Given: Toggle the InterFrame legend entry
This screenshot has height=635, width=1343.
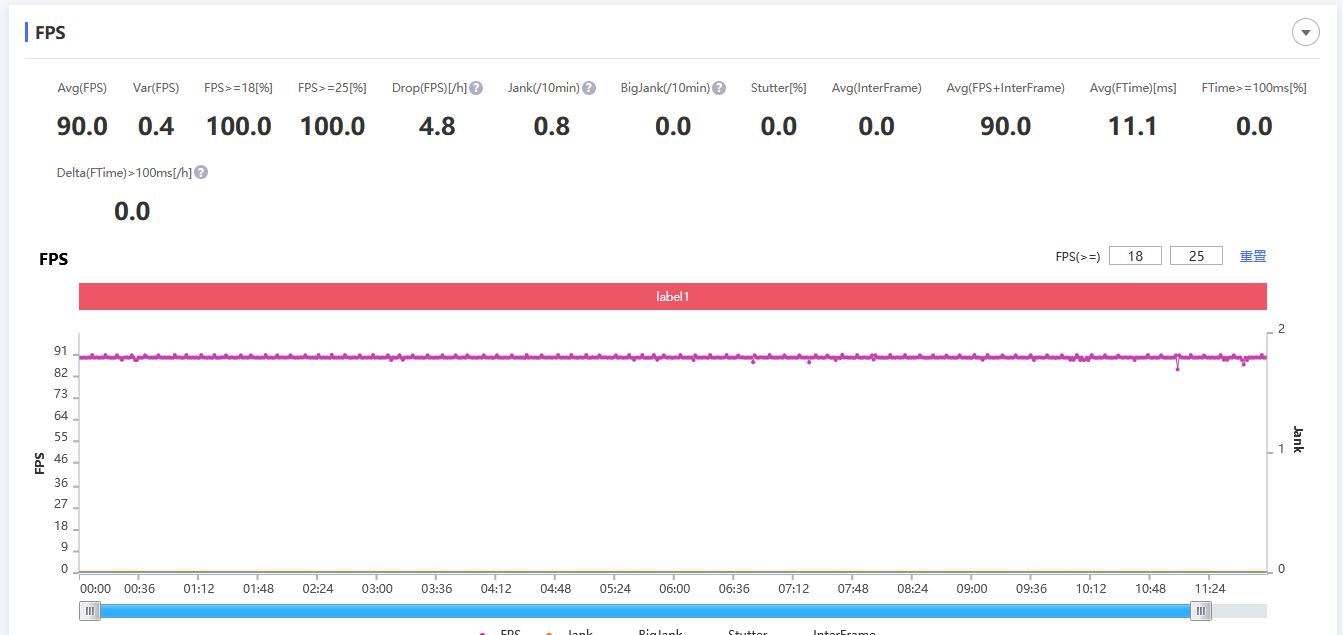Looking at the screenshot, I should tap(843, 632).
